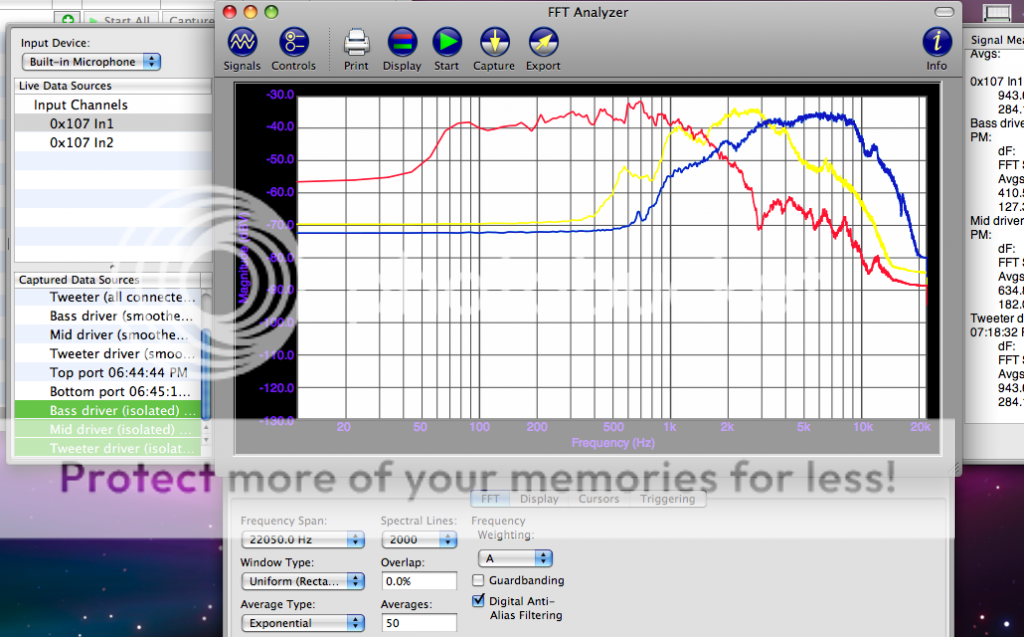The width and height of the screenshot is (1024, 637).
Task: Enable Guardbanding
Action: point(477,580)
